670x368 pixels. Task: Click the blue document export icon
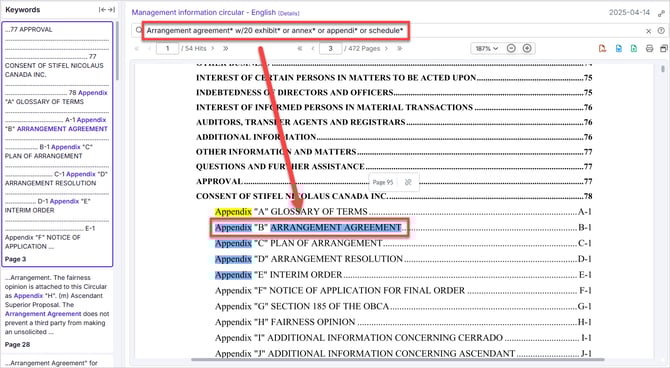pyautogui.click(x=619, y=49)
